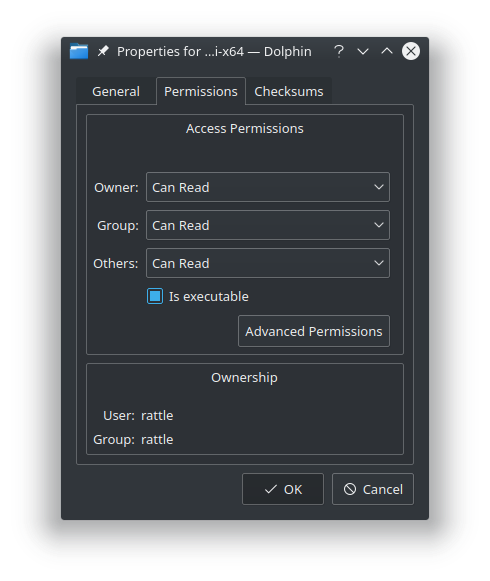
Task: Open the Owner permissions dropdown
Action: (x=268, y=187)
